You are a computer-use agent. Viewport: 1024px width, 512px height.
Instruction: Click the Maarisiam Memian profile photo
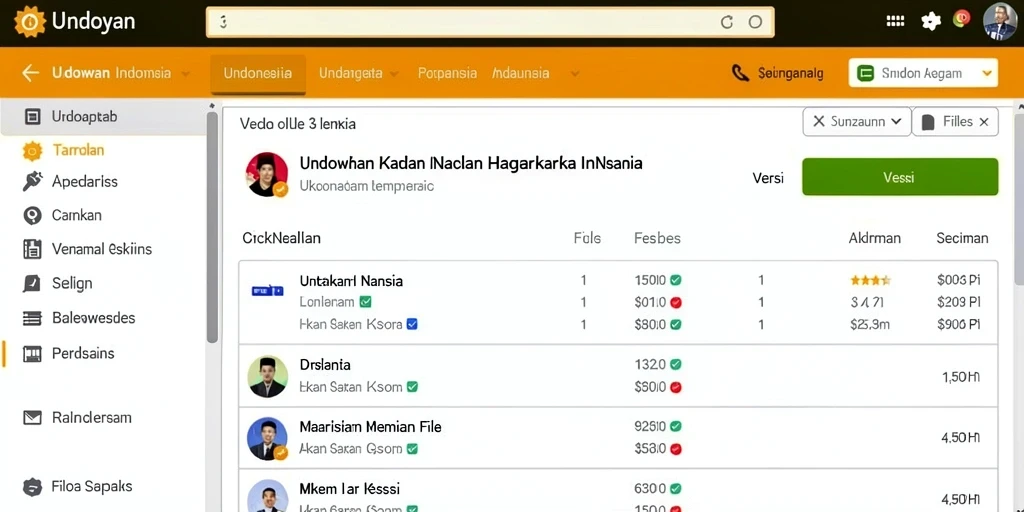268,439
